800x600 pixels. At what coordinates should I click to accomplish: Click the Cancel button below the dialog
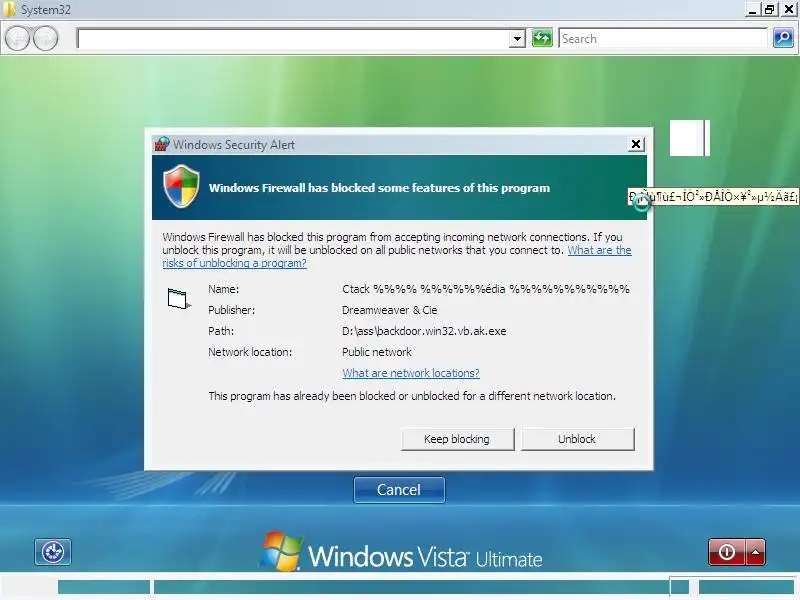(x=399, y=490)
